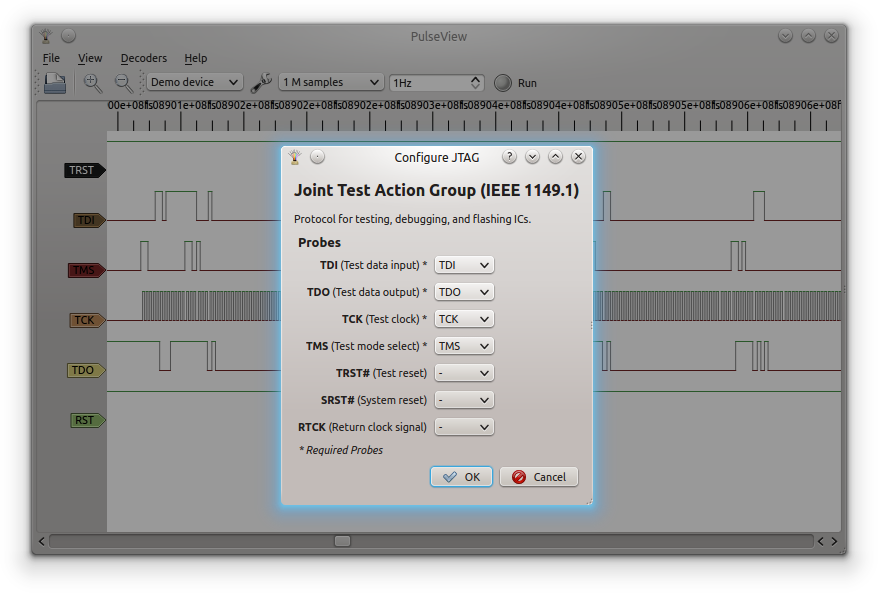
Task: Open the Demo device selector
Action: tap(195, 83)
